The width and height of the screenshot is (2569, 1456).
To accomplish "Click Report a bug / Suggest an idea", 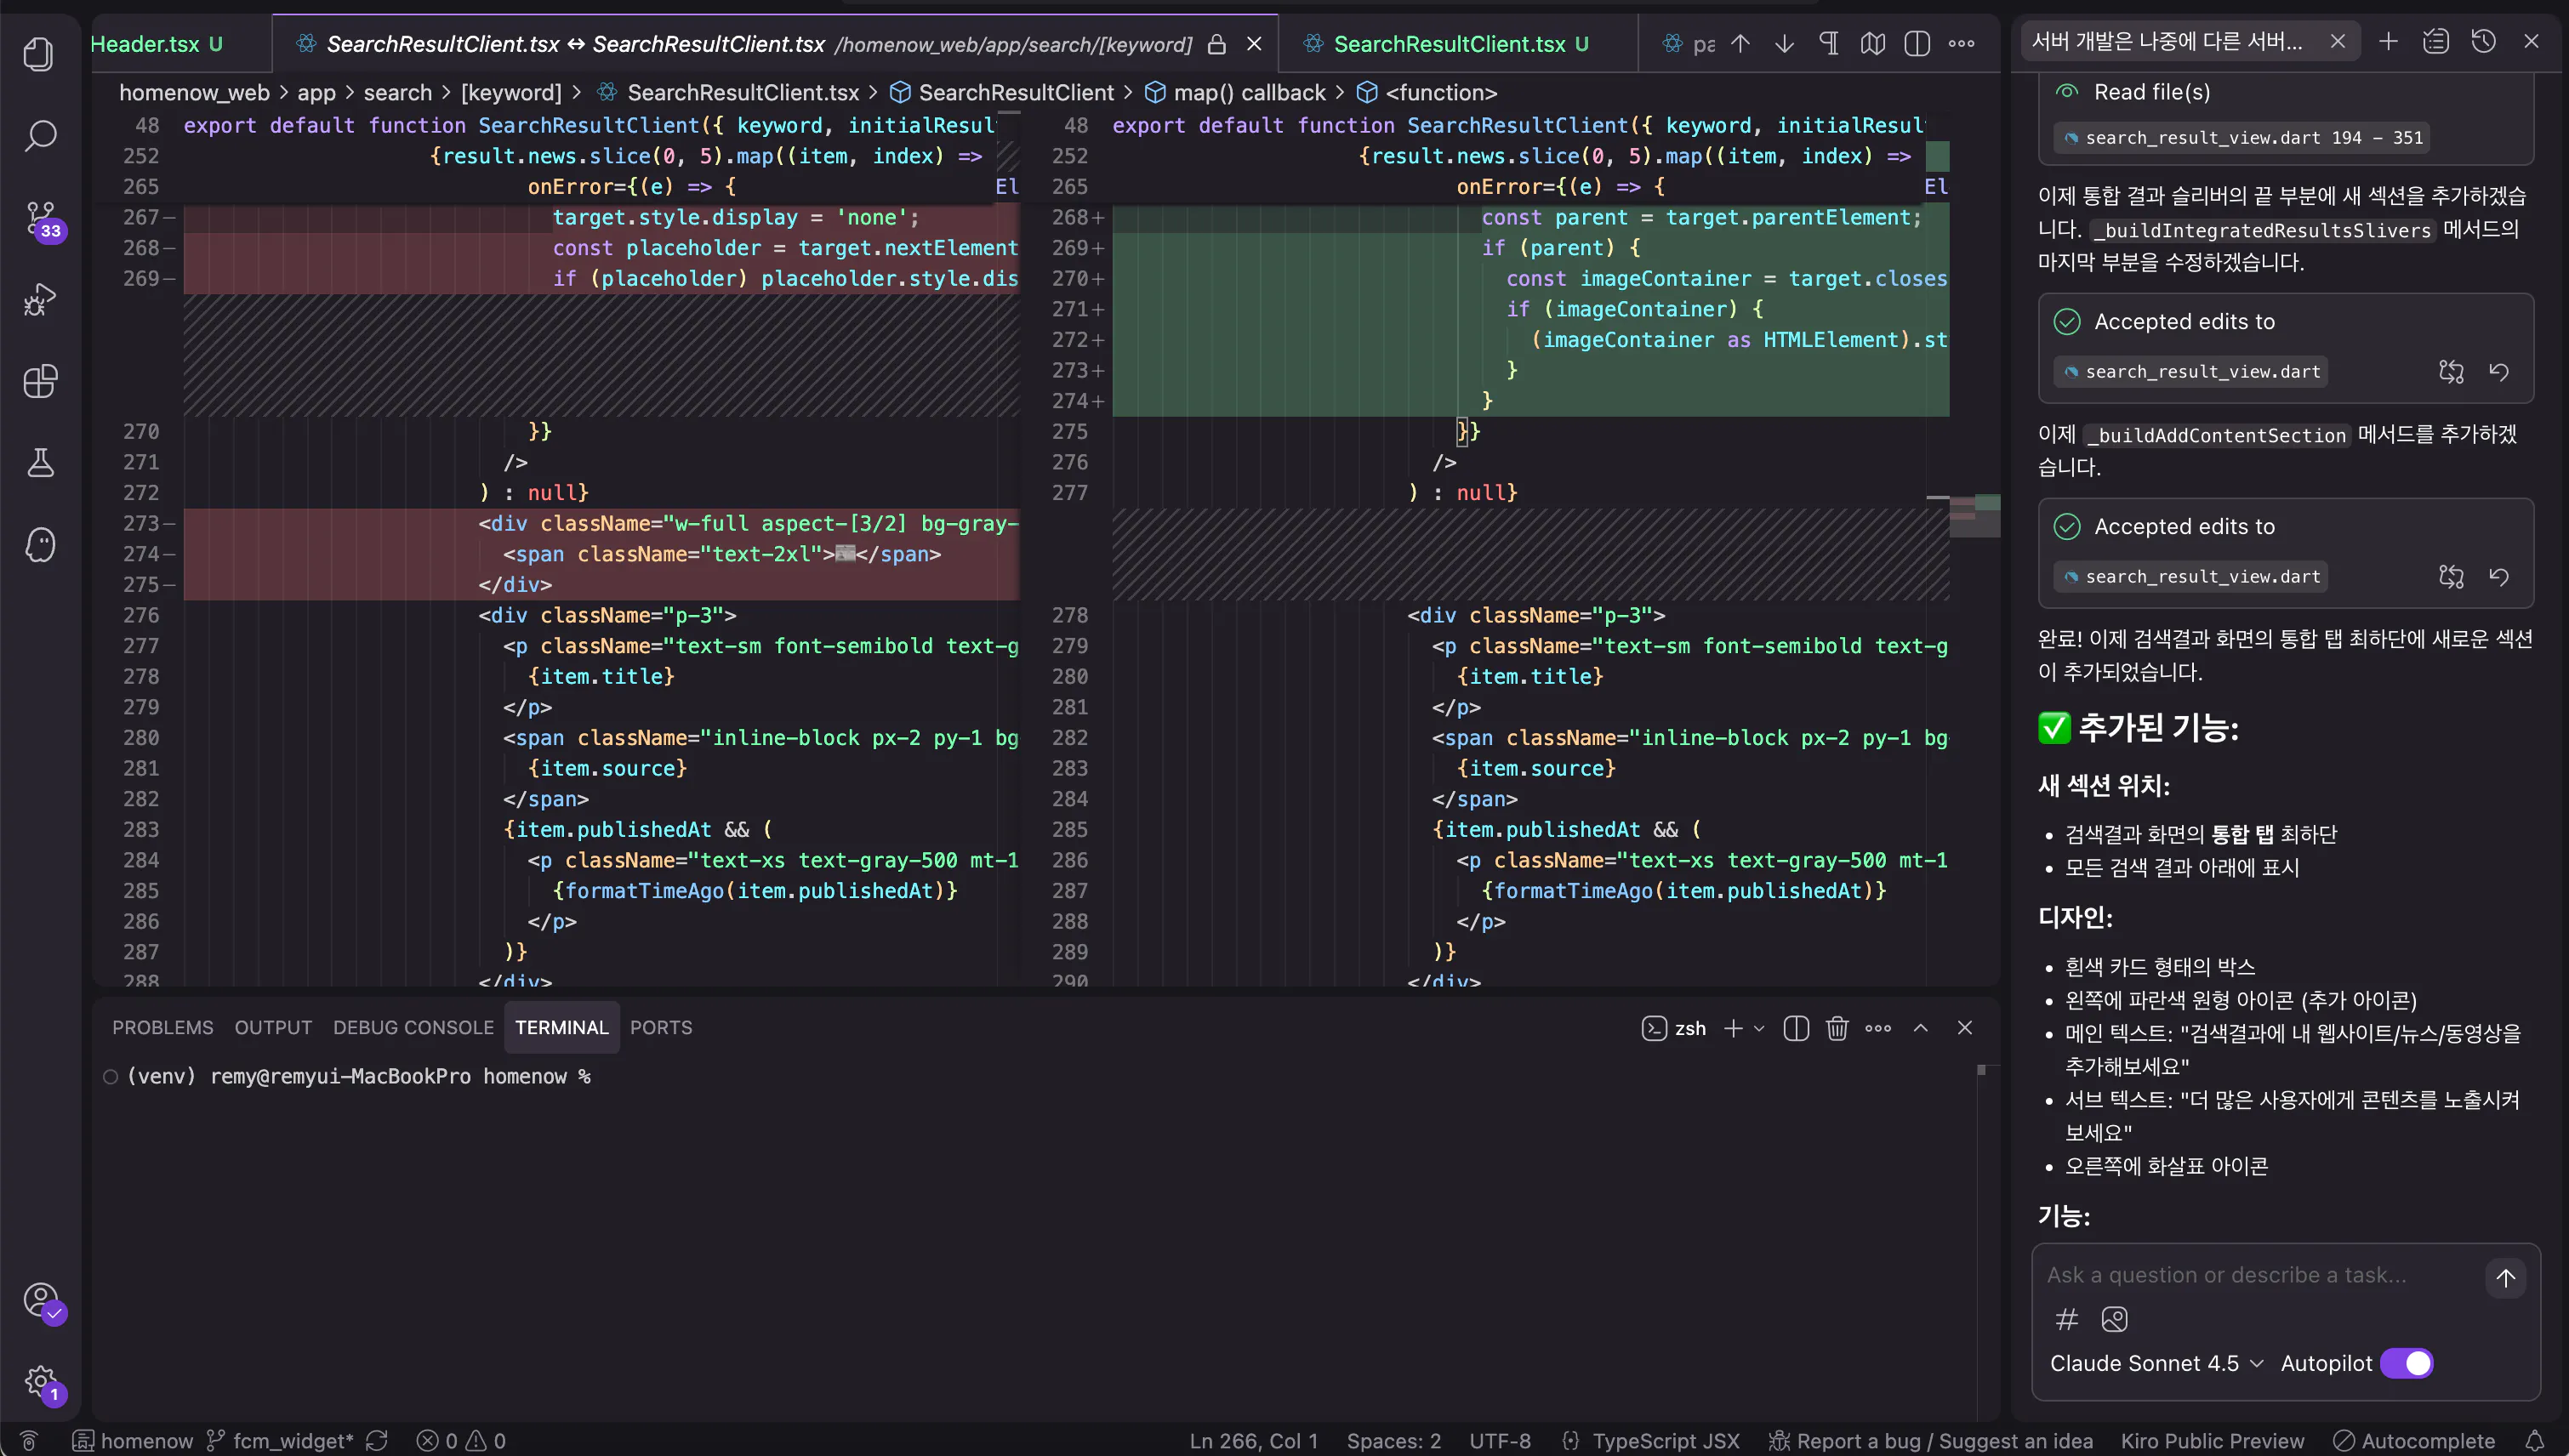I will [1931, 1441].
